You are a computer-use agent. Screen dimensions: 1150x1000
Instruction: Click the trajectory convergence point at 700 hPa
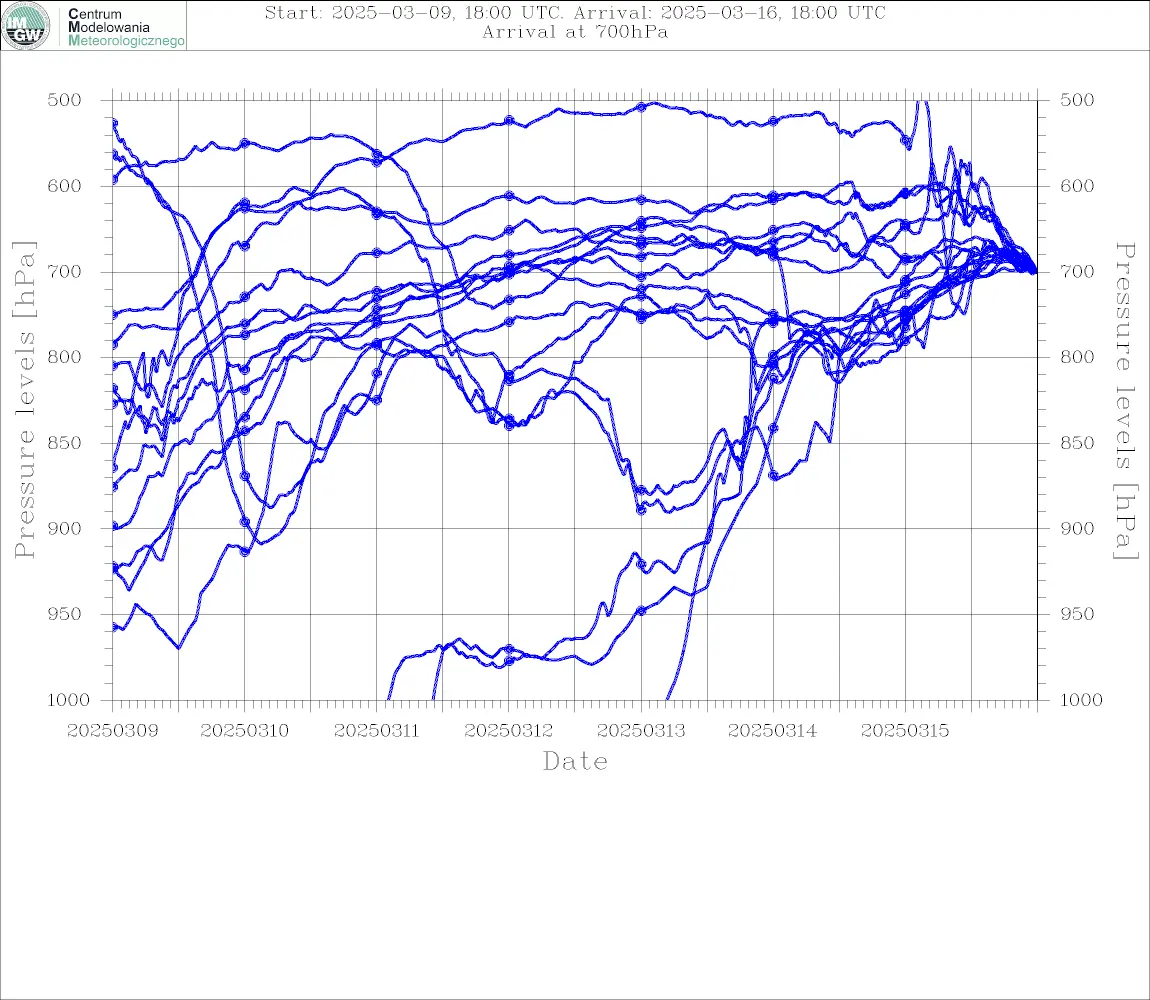(x=1034, y=271)
